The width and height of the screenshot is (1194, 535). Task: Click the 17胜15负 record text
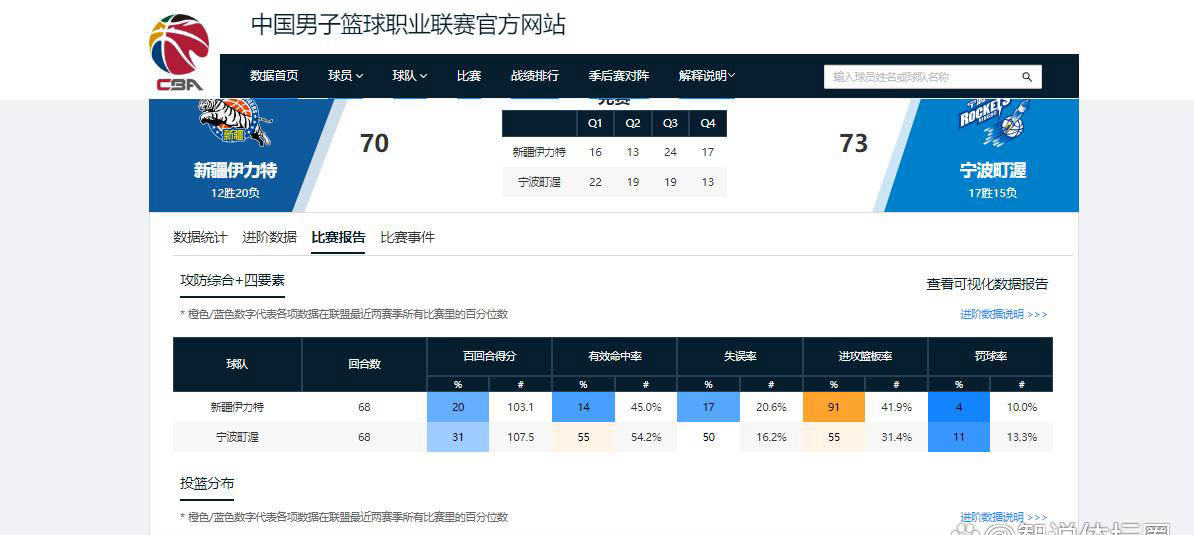(993, 193)
